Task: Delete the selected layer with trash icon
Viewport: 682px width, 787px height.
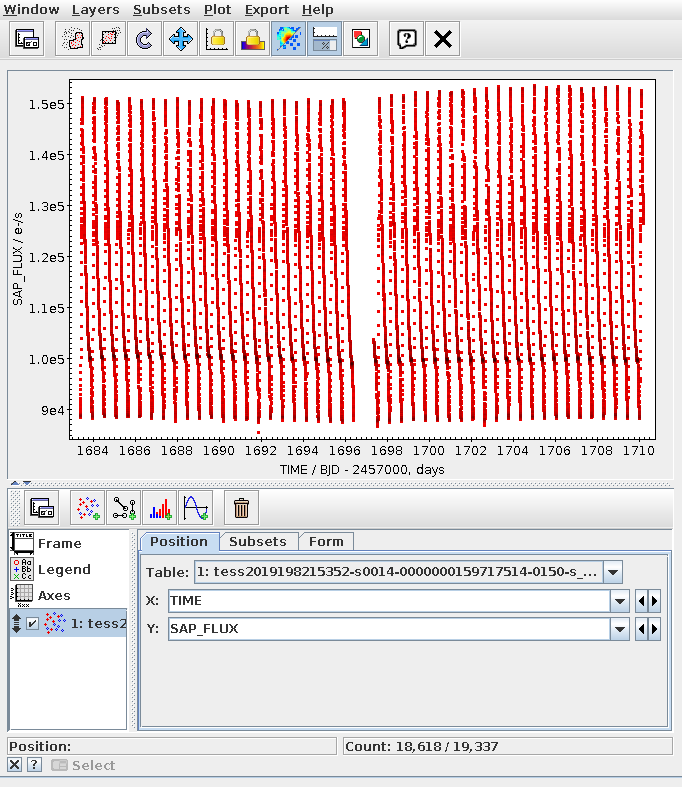Action: point(241,508)
